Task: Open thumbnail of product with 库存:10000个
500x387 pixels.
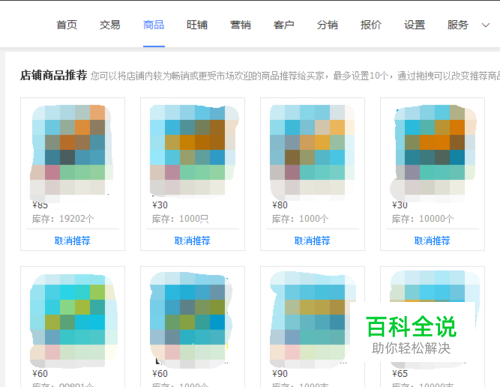Action: coord(433,152)
